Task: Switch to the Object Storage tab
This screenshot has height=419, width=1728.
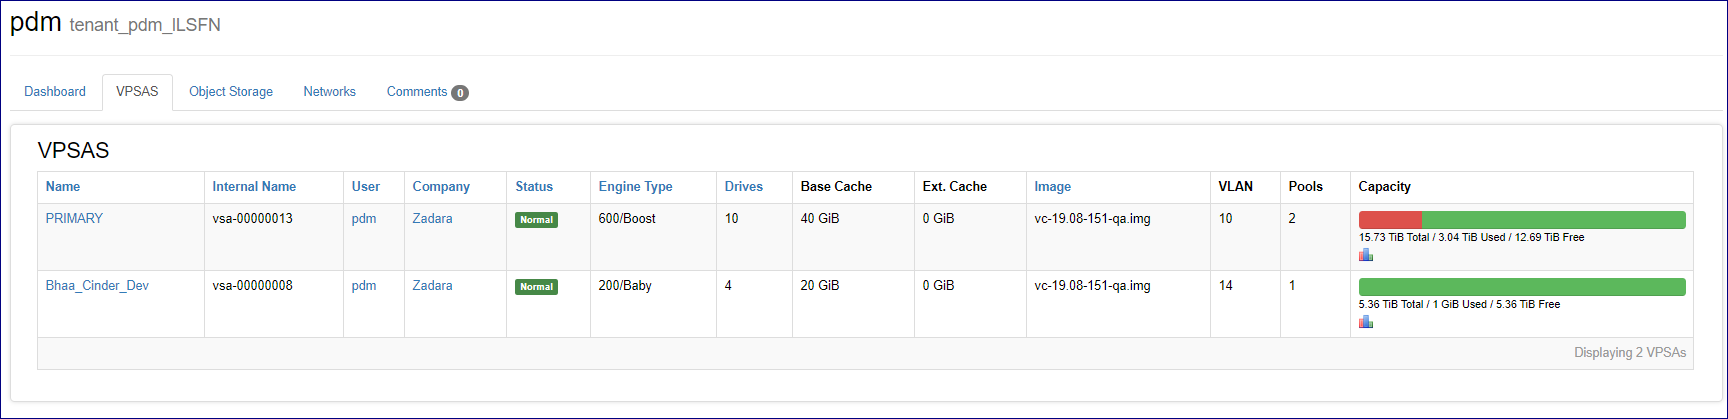Action: tap(231, 92)
